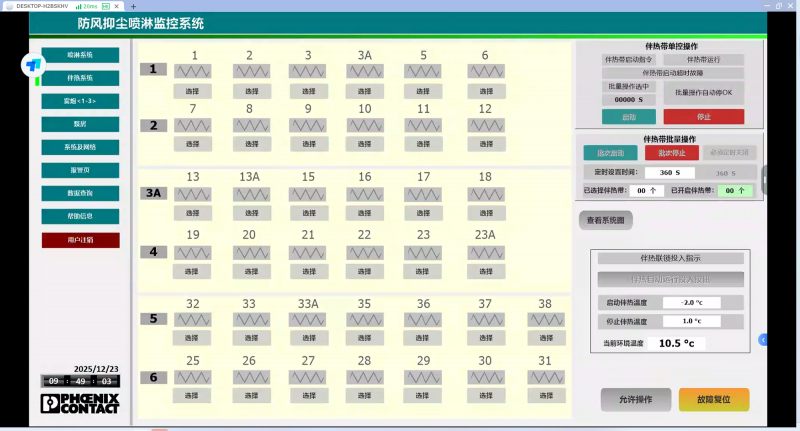Screen dimensions: 800x431
Task: Open the 数据查询 page
Action: coord(80,193)
